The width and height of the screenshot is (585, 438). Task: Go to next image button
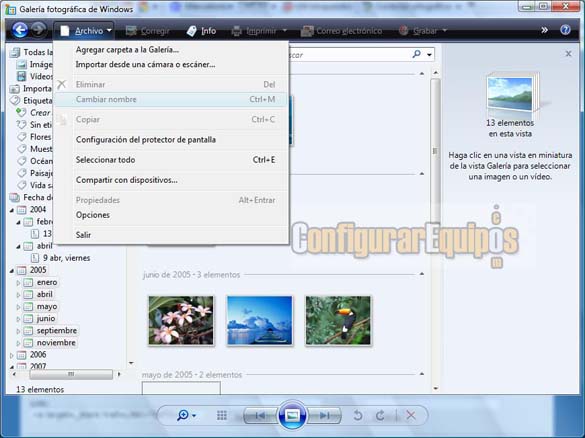[325, 415]
